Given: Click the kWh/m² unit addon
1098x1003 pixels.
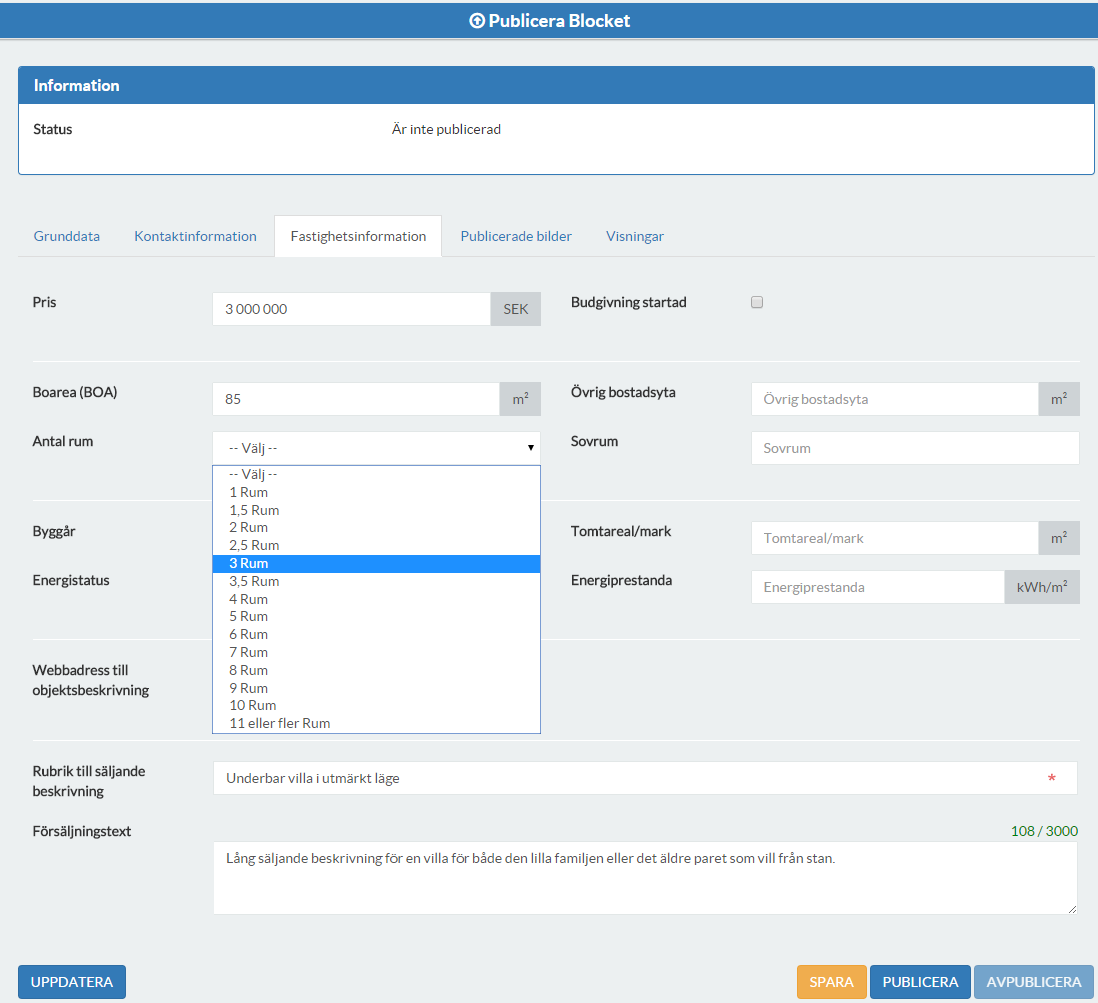Looking at the screenshot, I should (x=1042, y=587).
